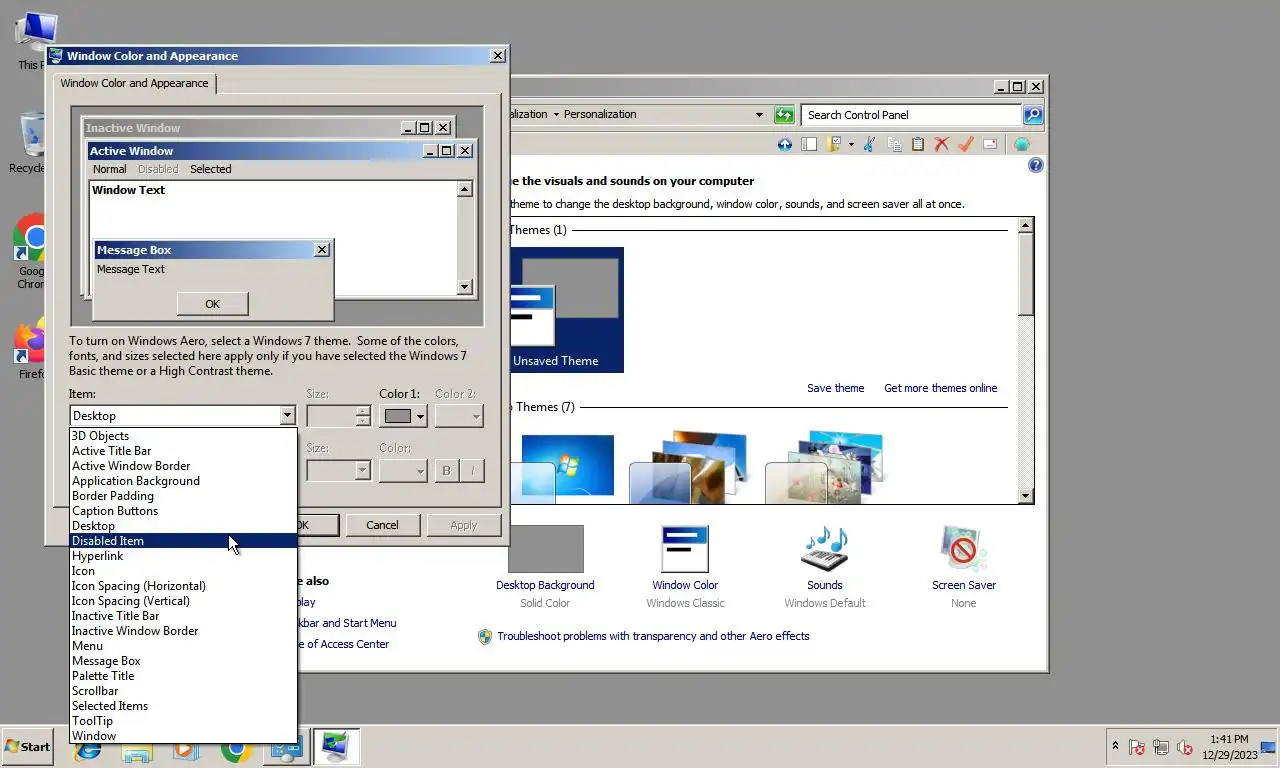Image resolution: width=1280 pixels, height=768 pixels.
Task: Open the blue Help question mark icon
Action: [1036, 165]
